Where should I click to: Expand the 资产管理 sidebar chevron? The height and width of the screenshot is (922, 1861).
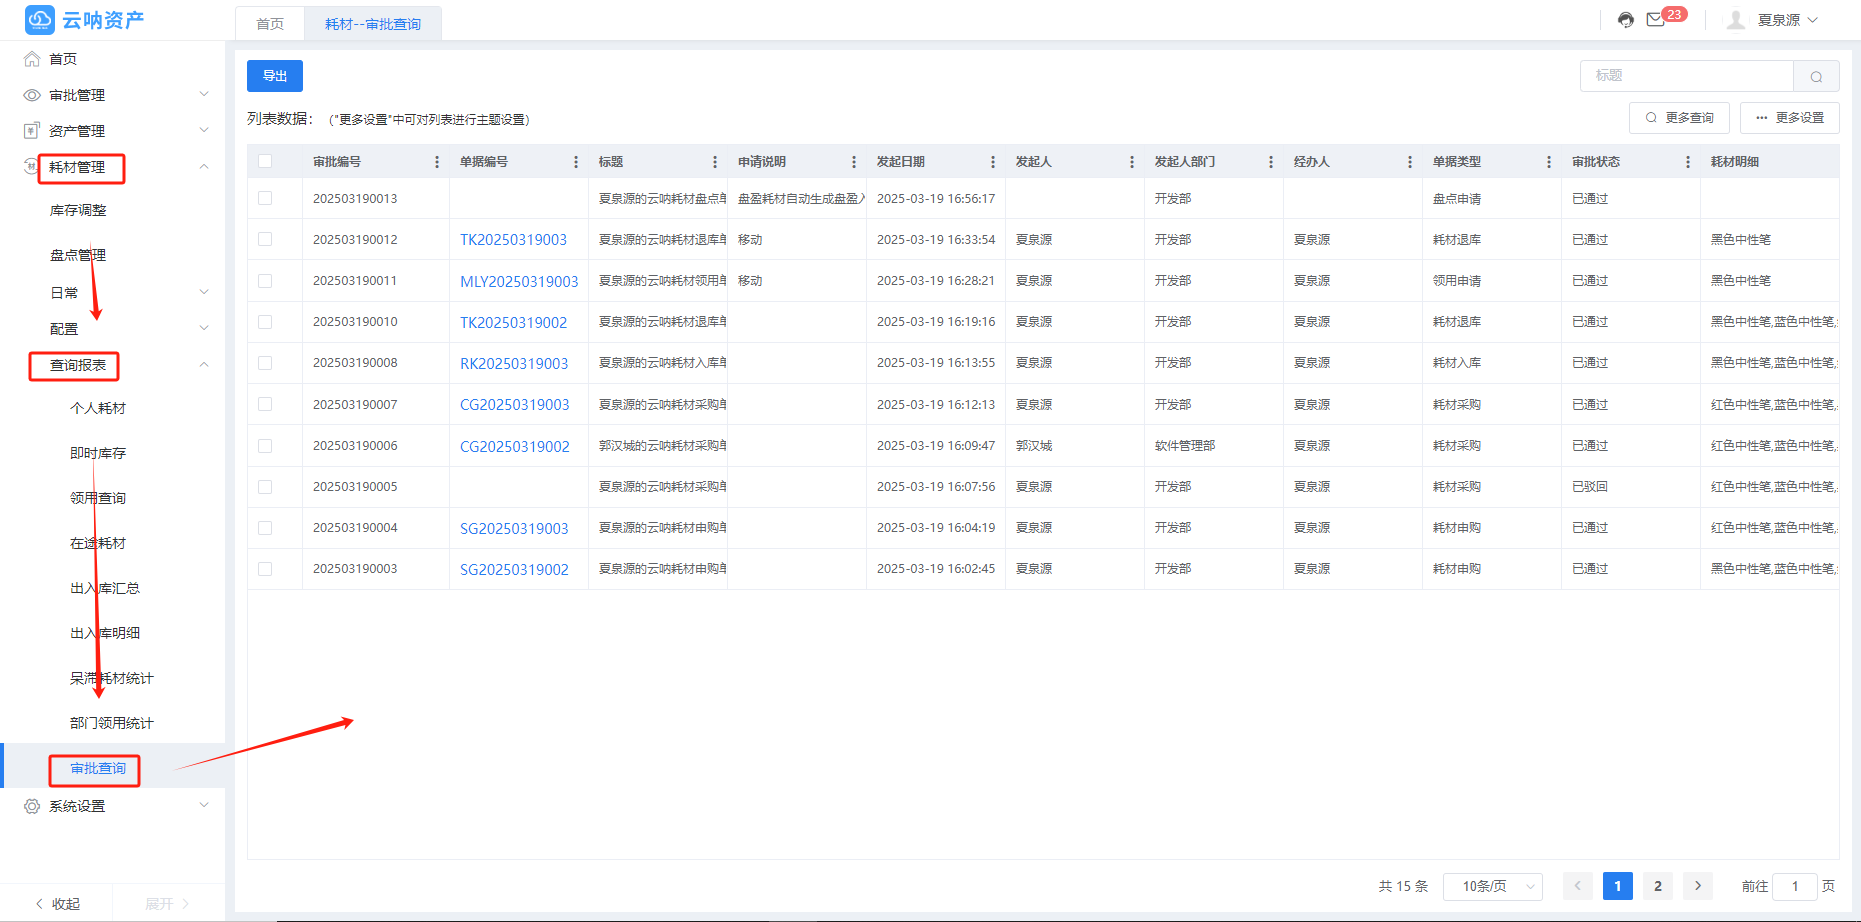[204, 130]
